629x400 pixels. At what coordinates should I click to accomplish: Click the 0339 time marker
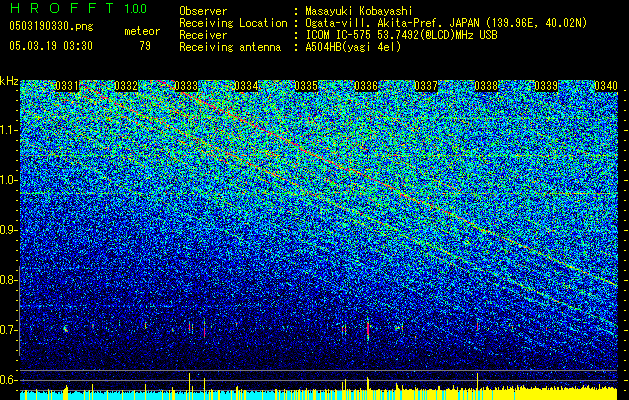tap(546, 86)
